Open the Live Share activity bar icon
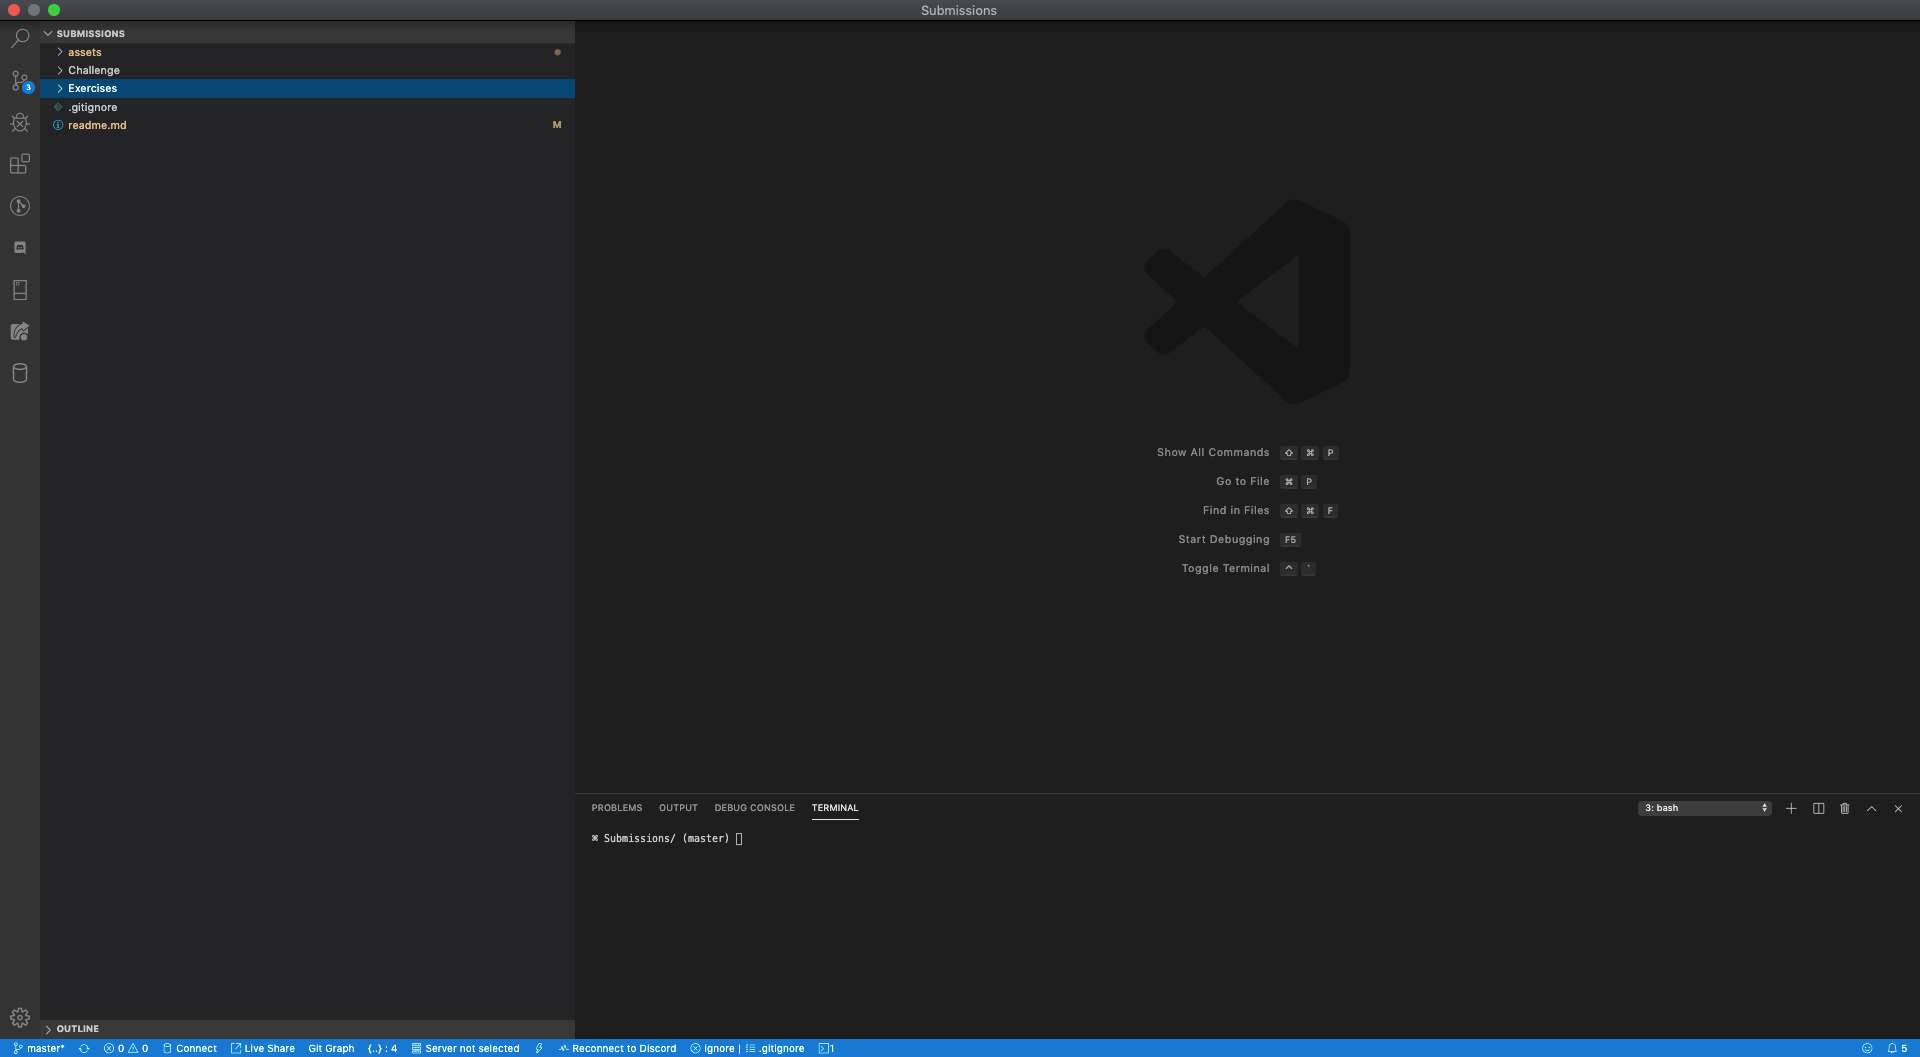This screenshot has width=1920, height=1057. click(20, 331)
